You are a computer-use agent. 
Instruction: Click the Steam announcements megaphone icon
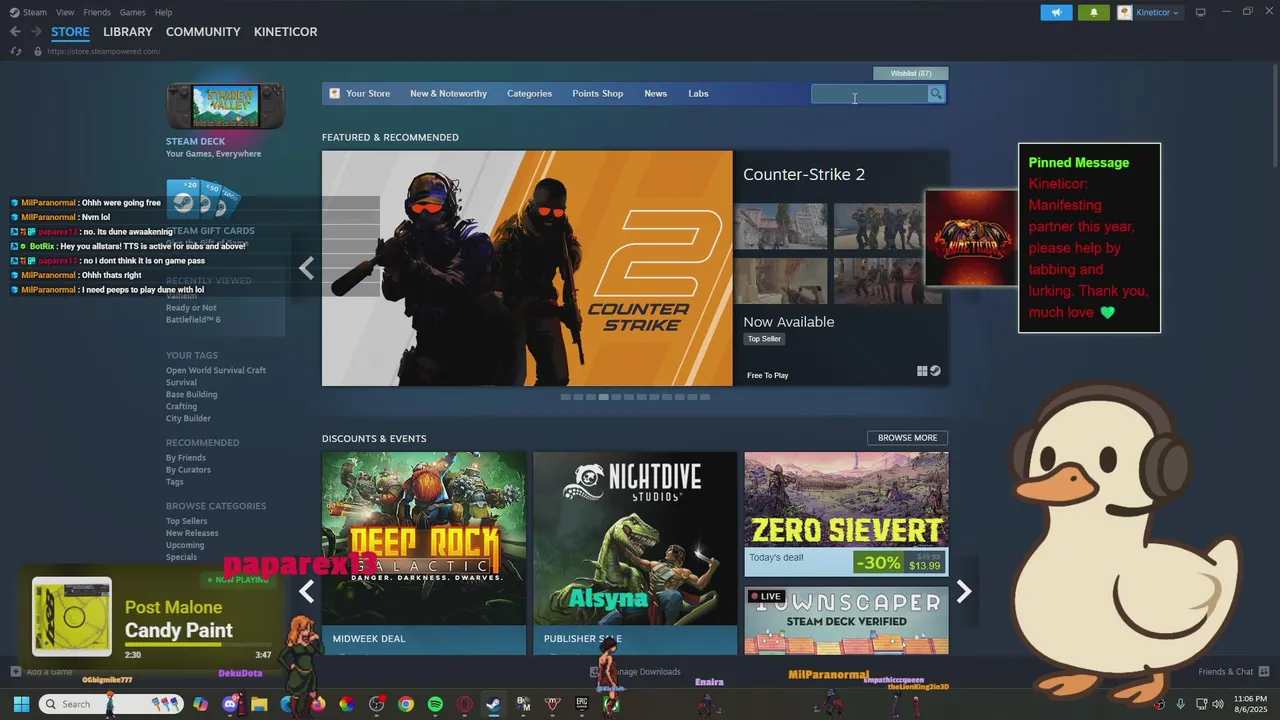pyautogui.click(x=1056, y=12)
